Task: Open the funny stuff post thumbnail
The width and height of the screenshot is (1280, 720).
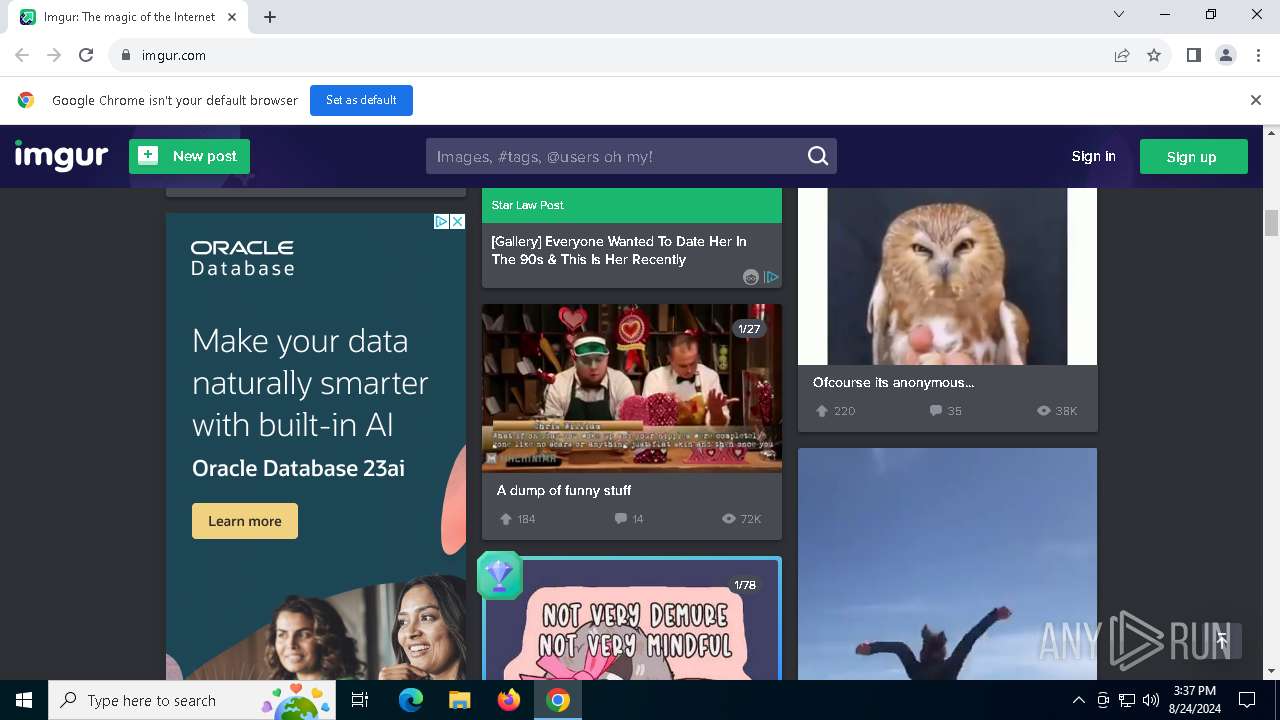Action: (x=632, y=388)
